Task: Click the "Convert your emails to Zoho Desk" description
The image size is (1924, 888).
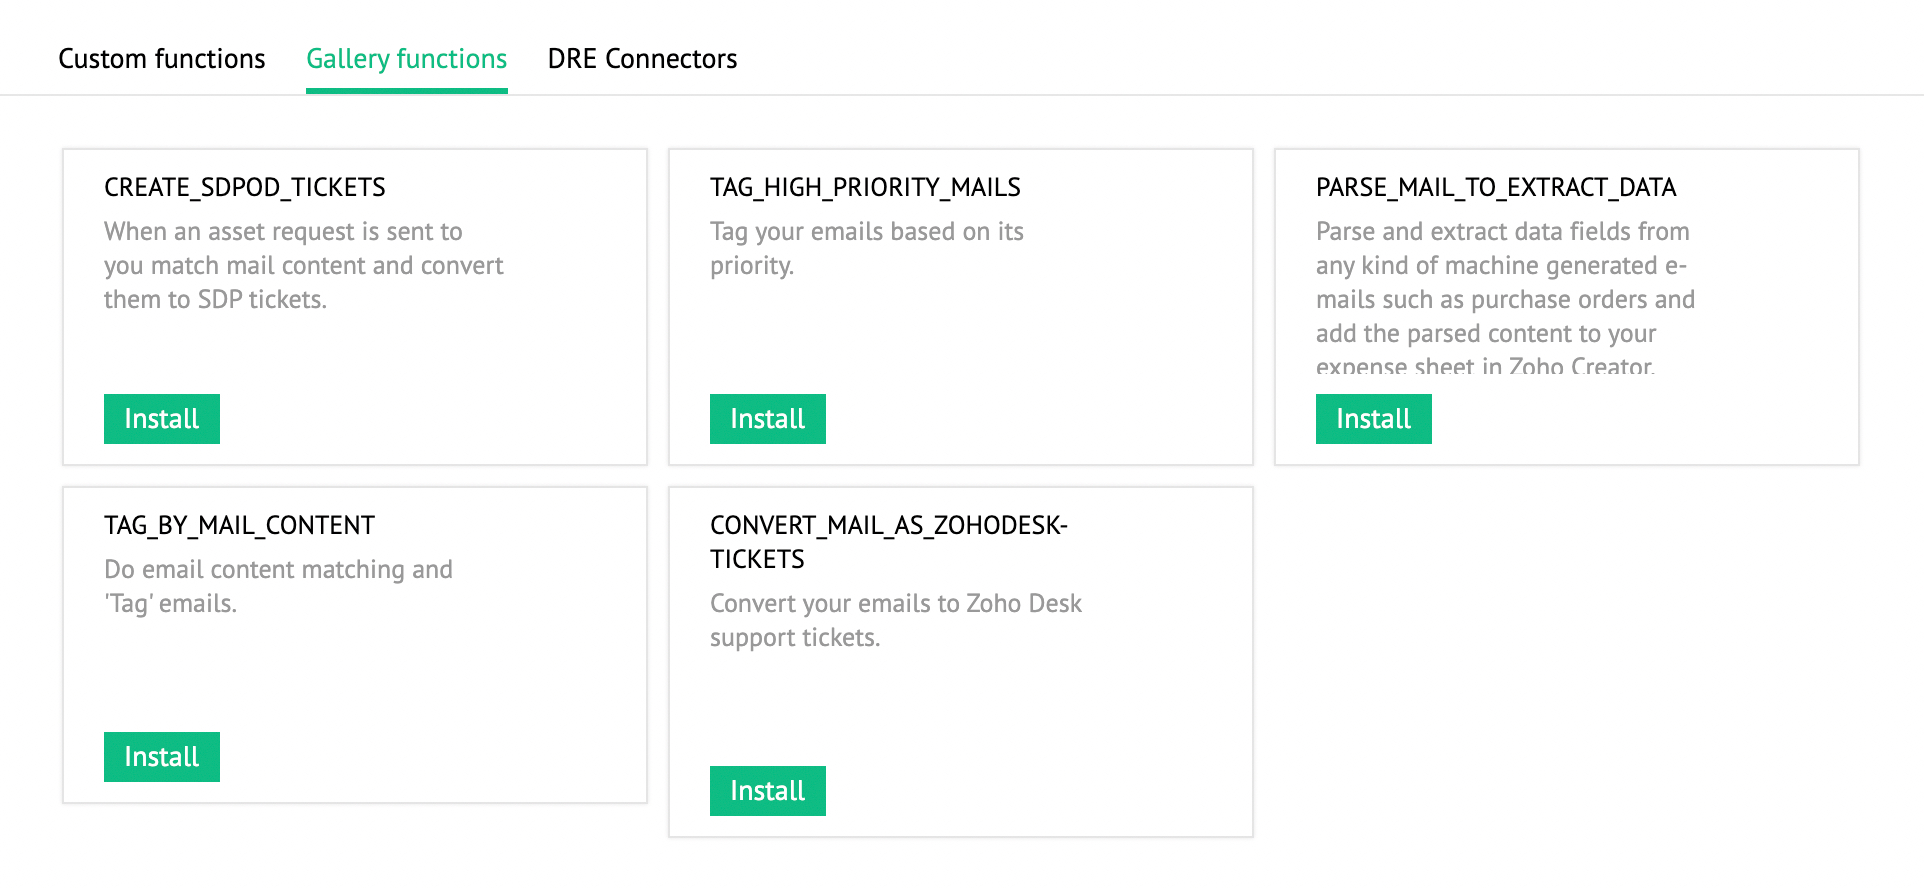Action: click(x=895, y=620)
